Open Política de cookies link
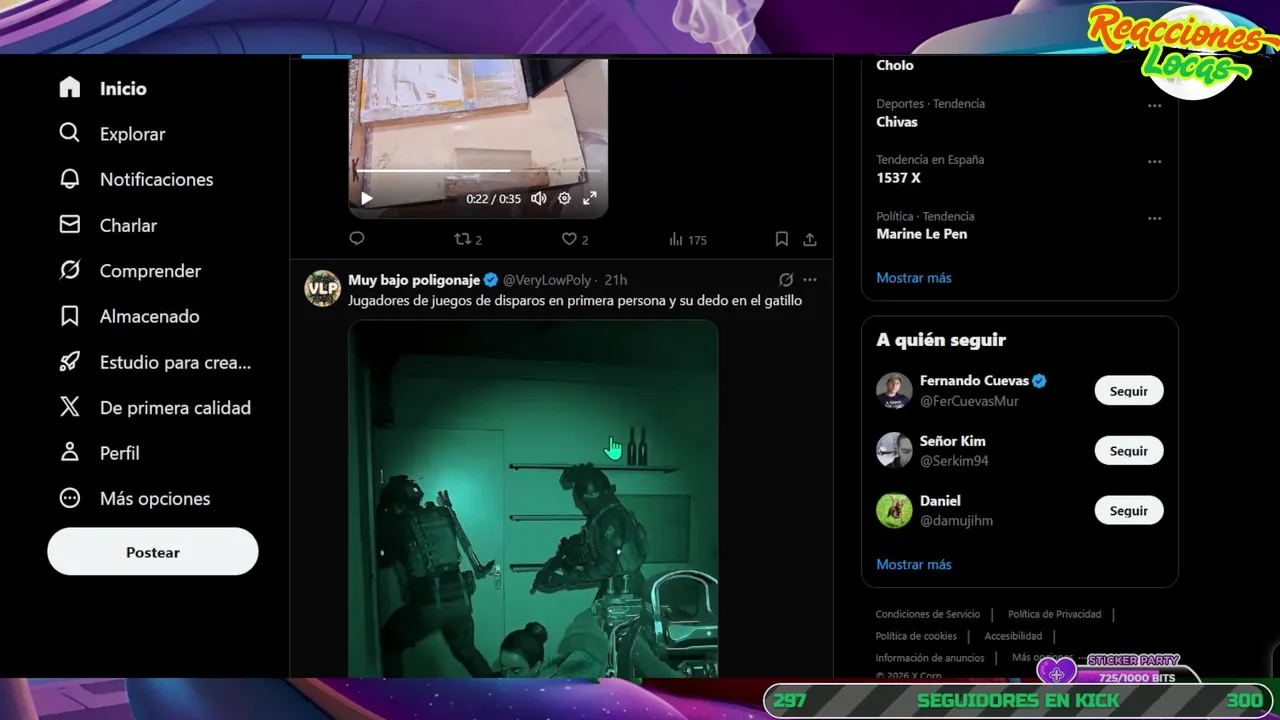Viewport: 1280px width, 720px height. click(916, 636)
